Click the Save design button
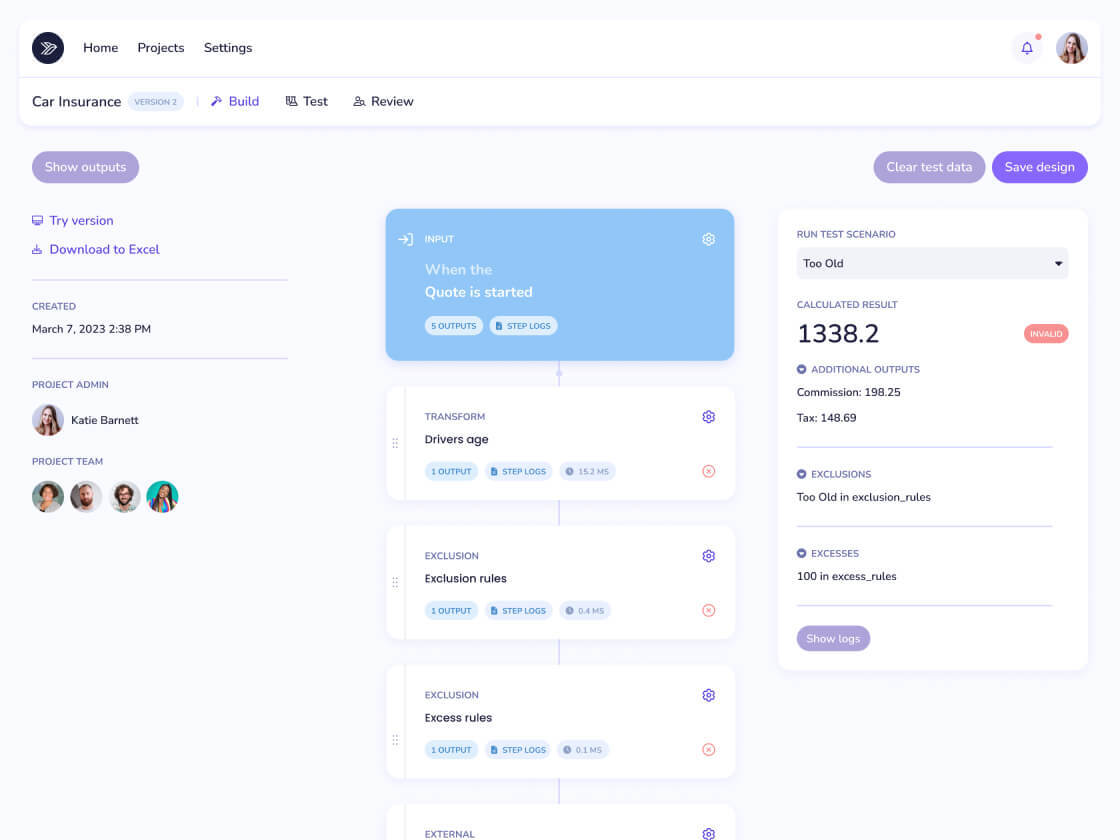1120x840 pixels. (1040, 167)
